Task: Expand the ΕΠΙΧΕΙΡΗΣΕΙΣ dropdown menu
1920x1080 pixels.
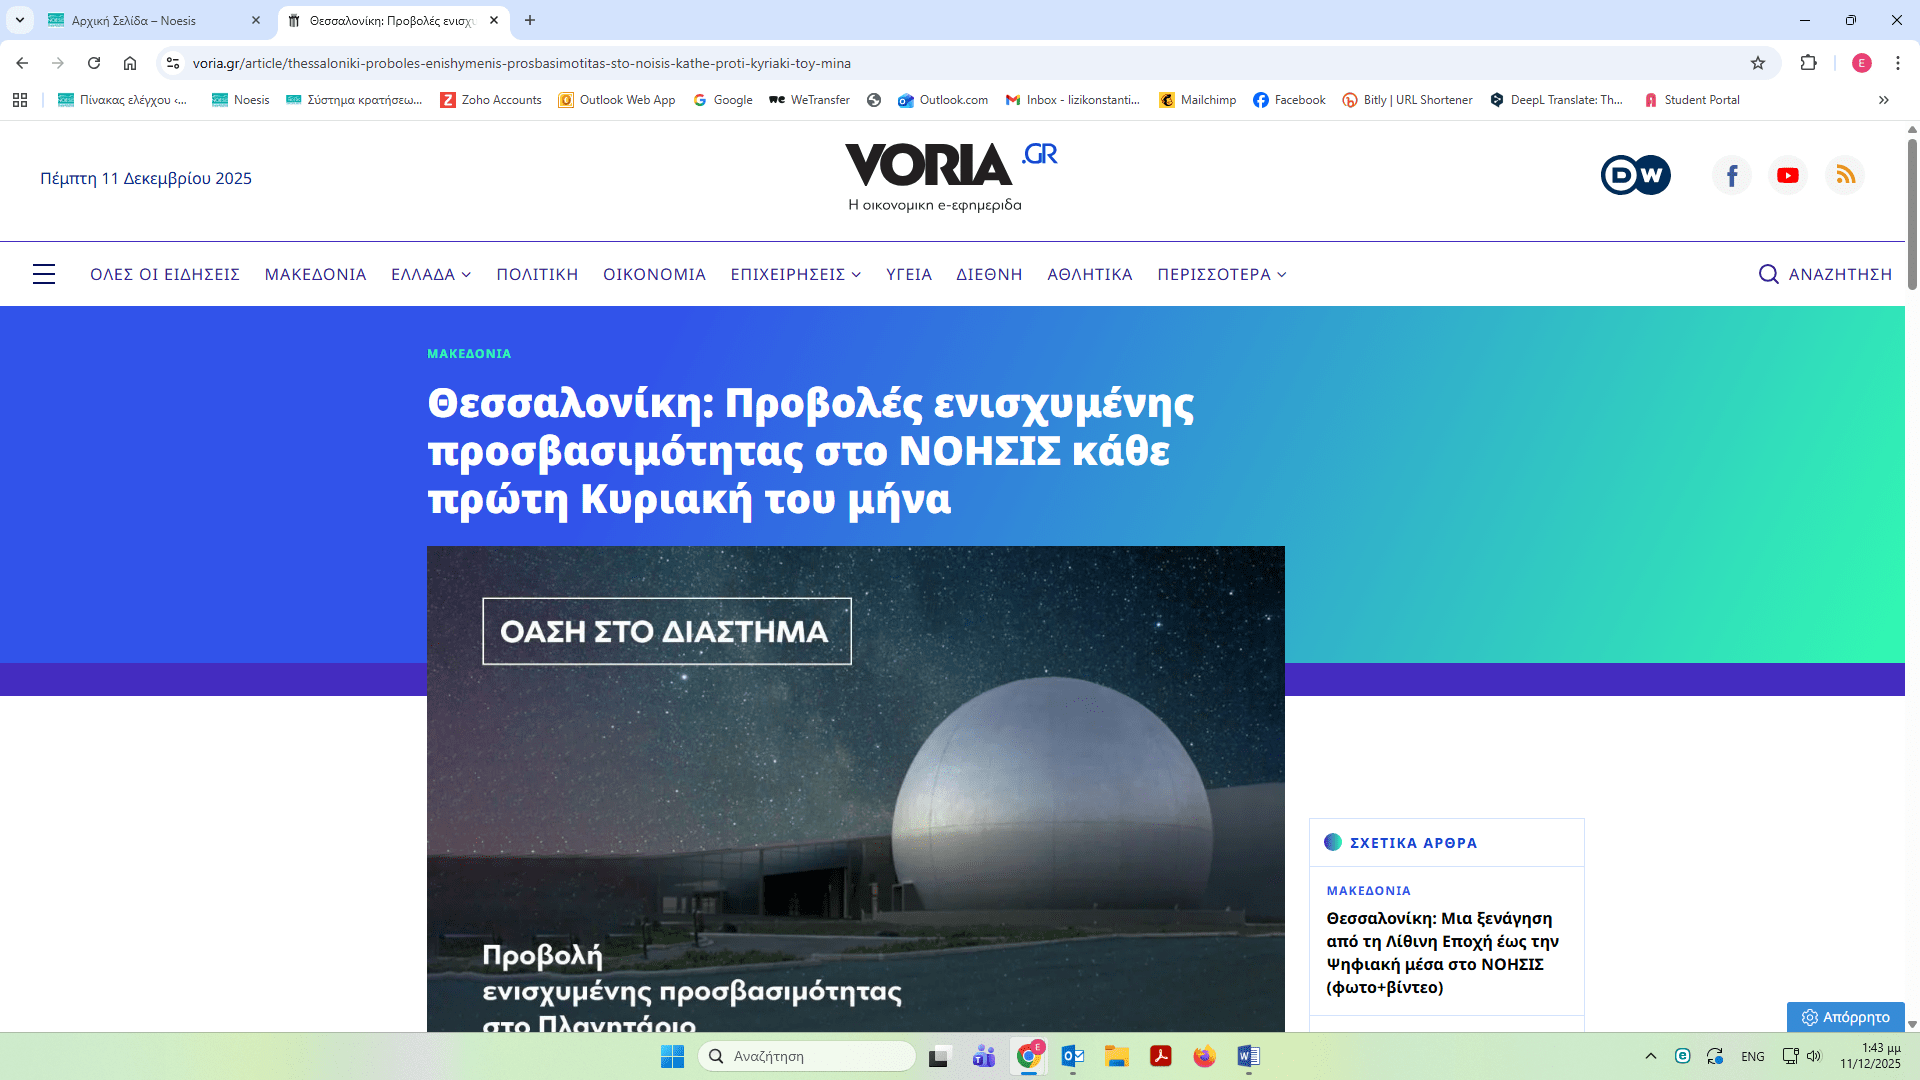Action: (x=796, y=274)
